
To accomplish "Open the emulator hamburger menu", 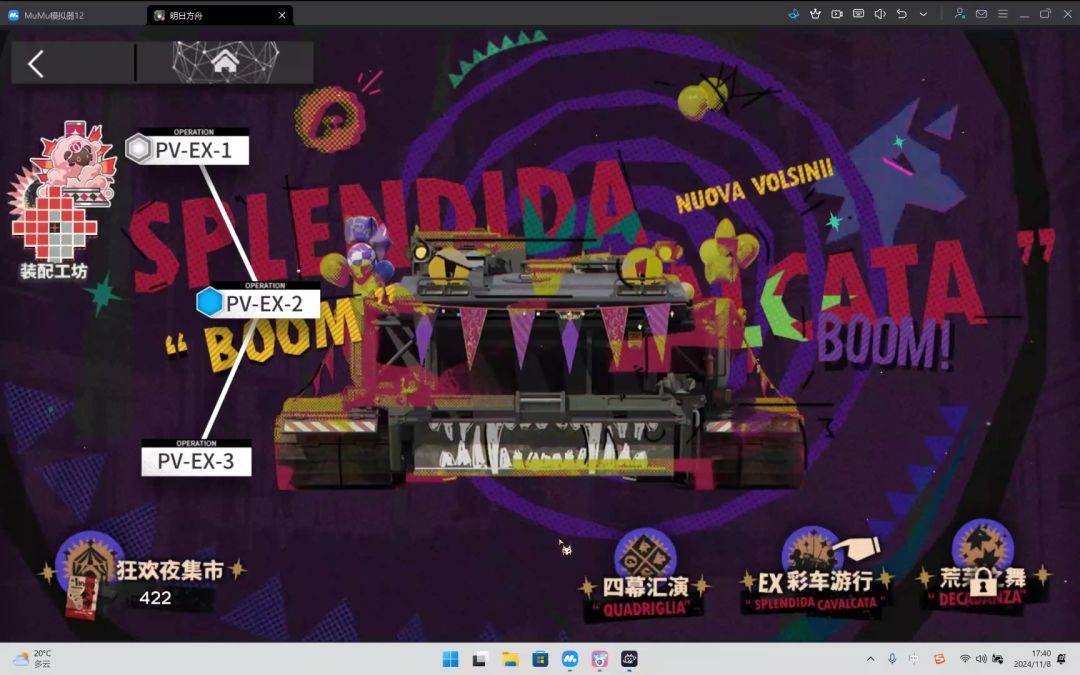I will point(1003,14).
